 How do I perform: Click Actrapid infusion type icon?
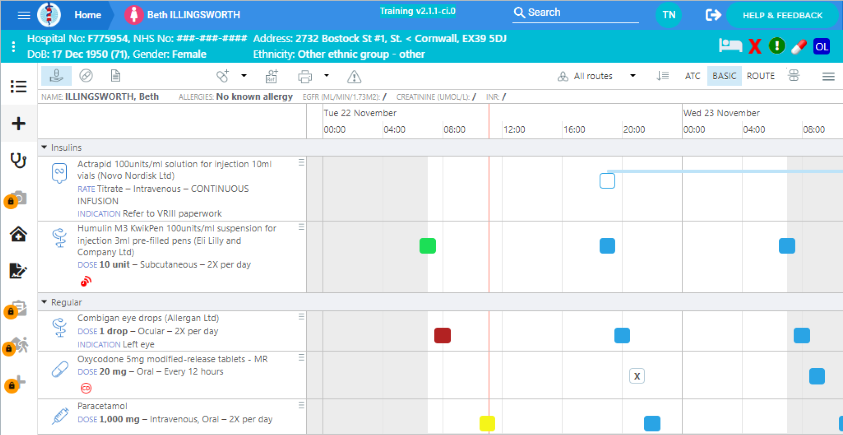59,174
